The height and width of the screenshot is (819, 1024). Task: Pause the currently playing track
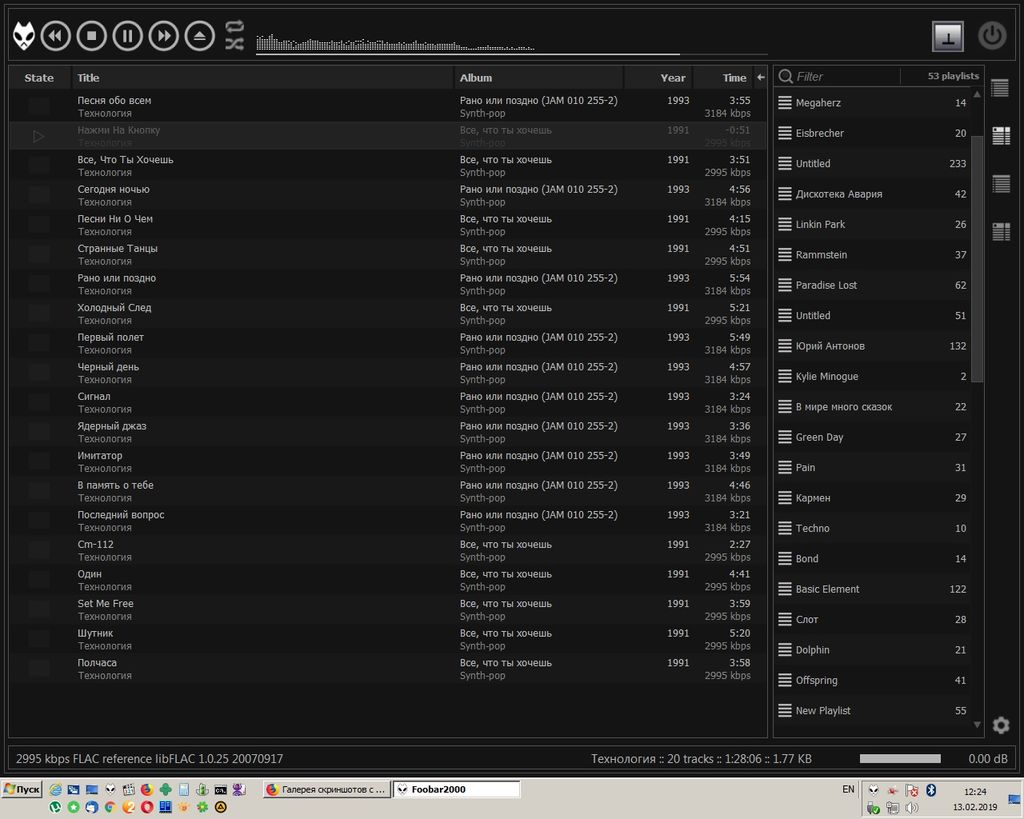click(x=127, y=37)
